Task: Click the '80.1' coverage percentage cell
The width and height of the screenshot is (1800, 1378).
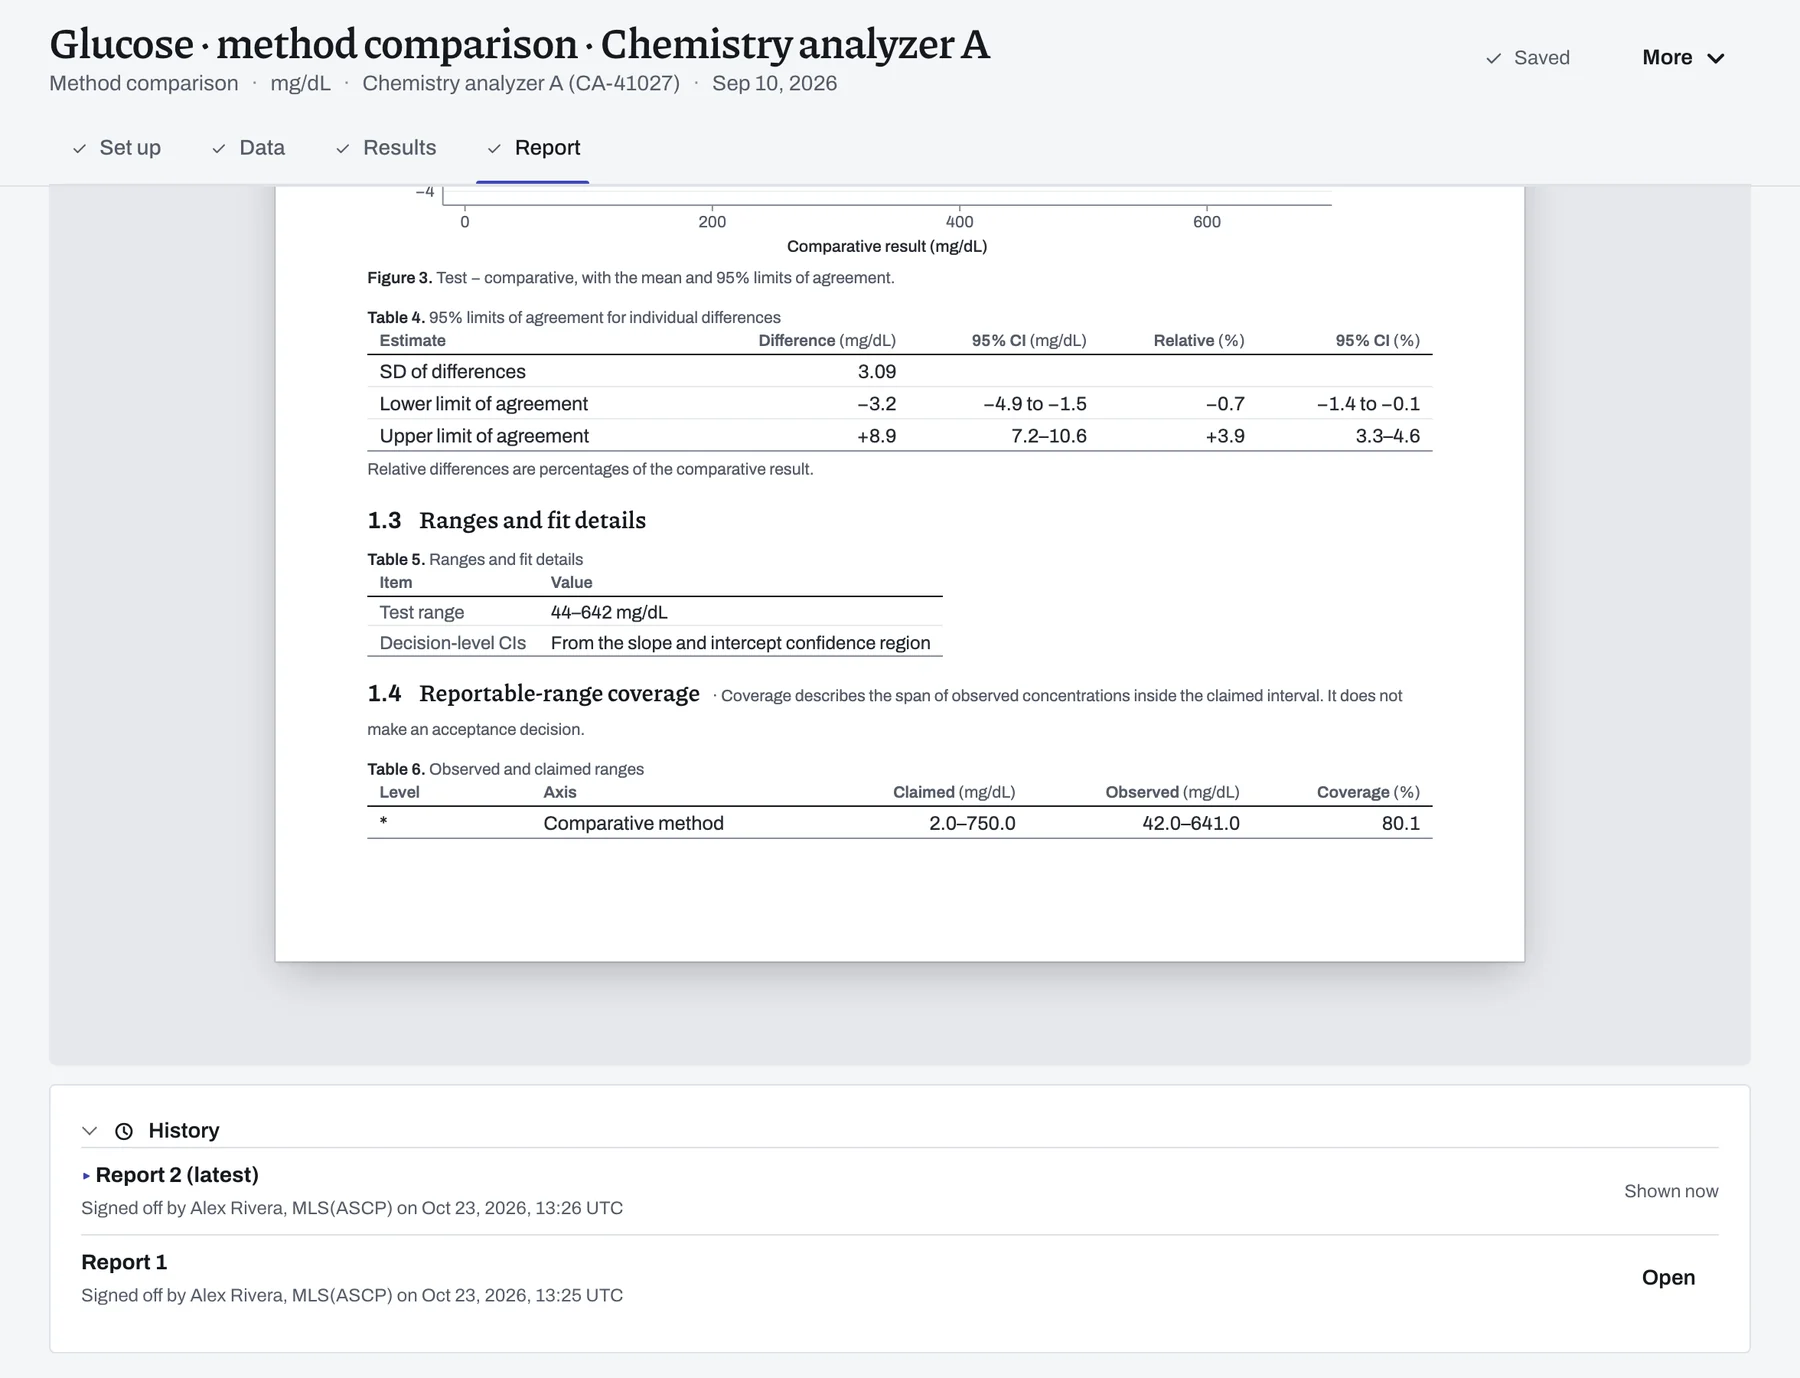Action: 1401,823
